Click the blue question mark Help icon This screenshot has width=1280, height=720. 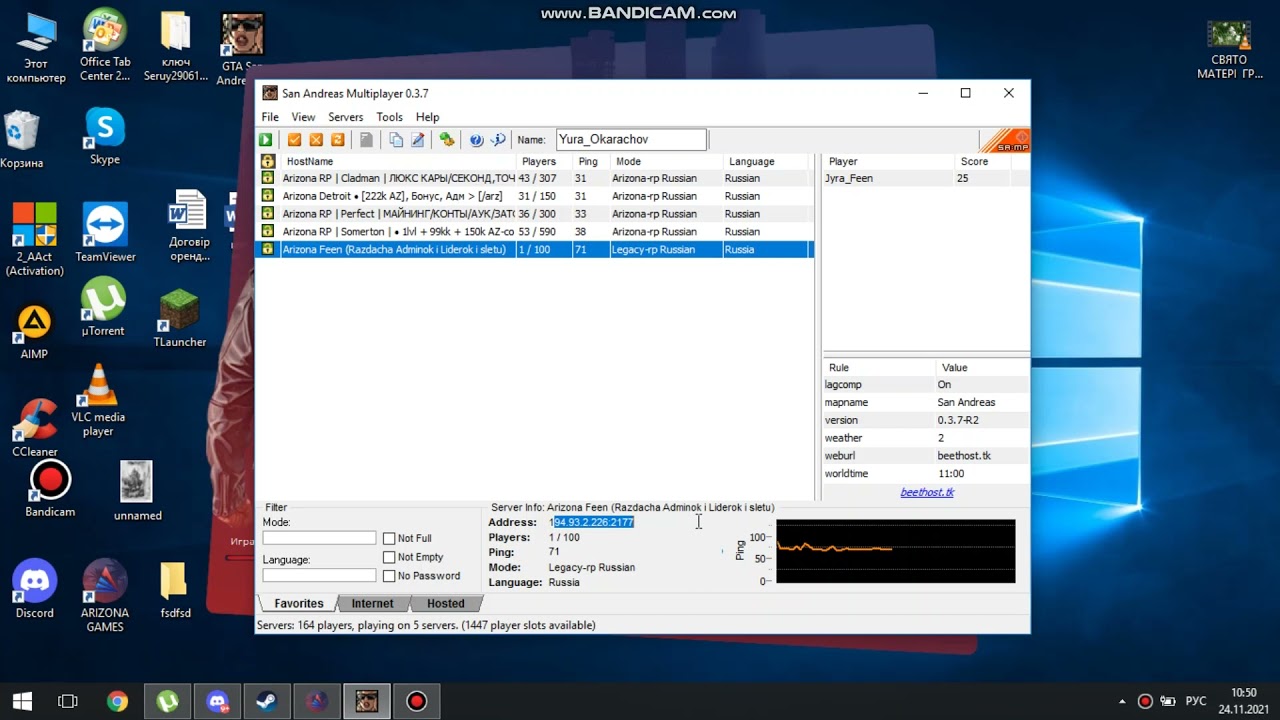476,140
